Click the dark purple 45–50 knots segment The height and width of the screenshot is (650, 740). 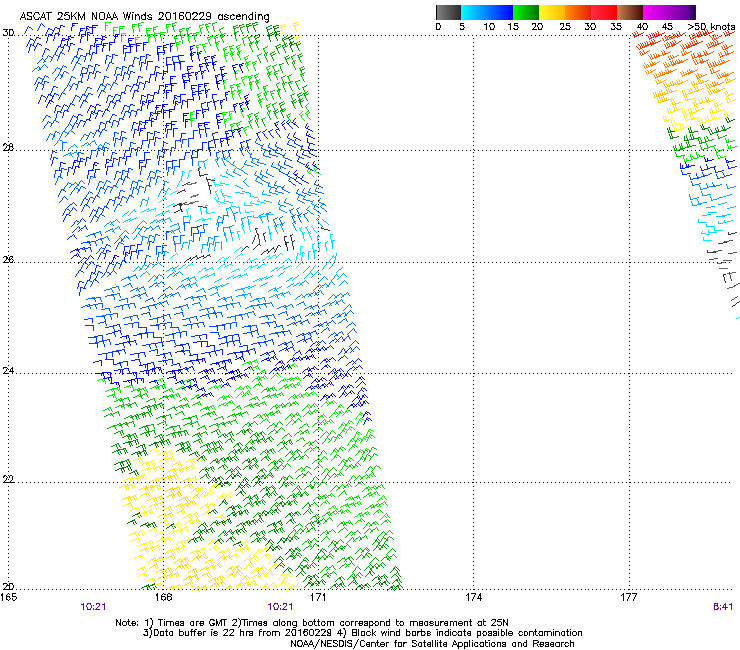[x=682, y=12]
